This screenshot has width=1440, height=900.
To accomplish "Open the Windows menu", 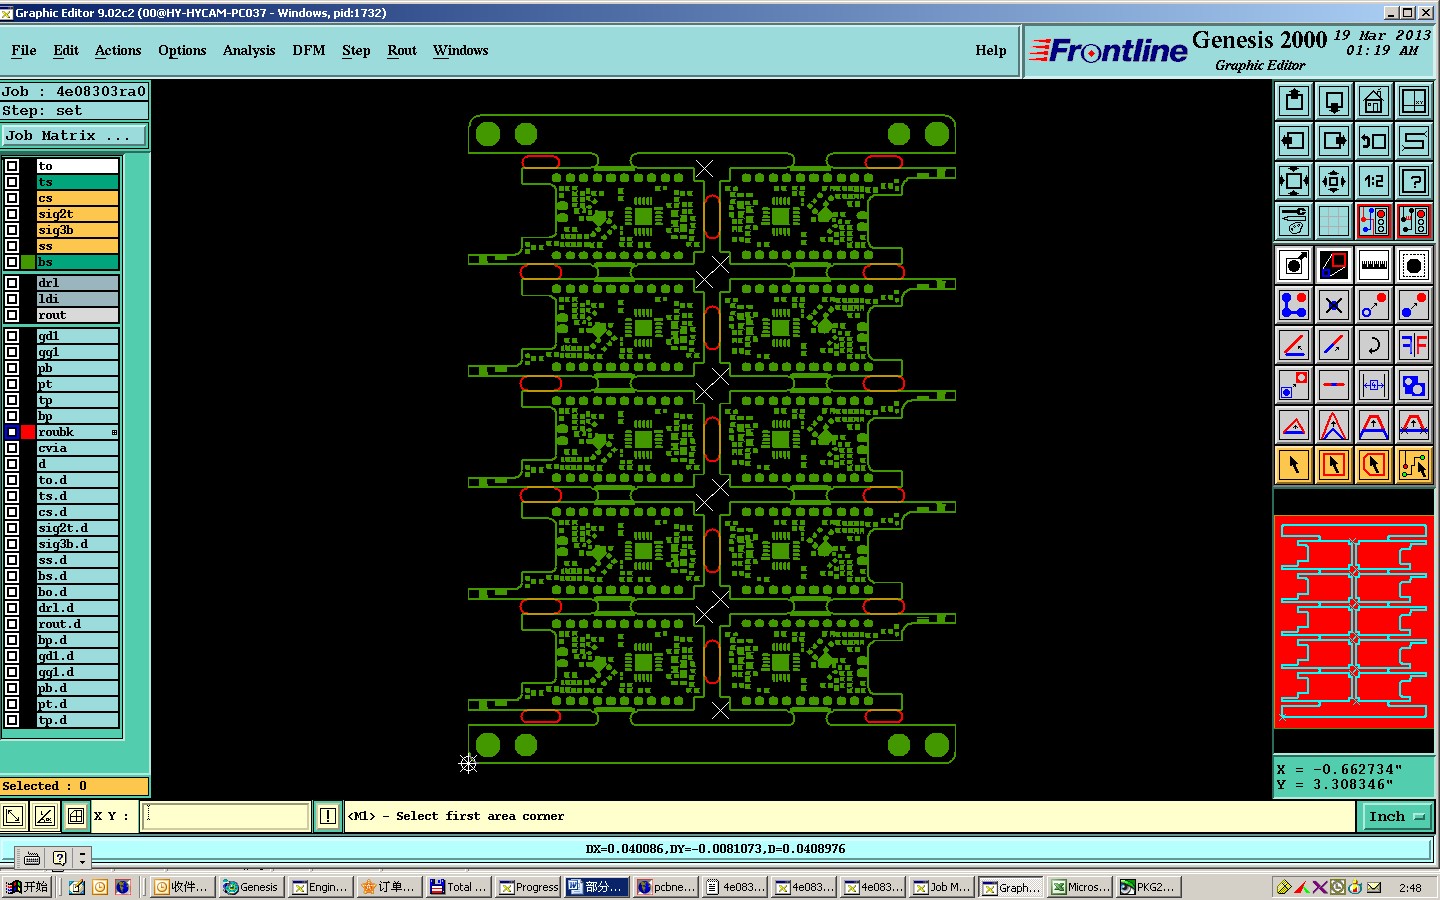I will [461, 50].
